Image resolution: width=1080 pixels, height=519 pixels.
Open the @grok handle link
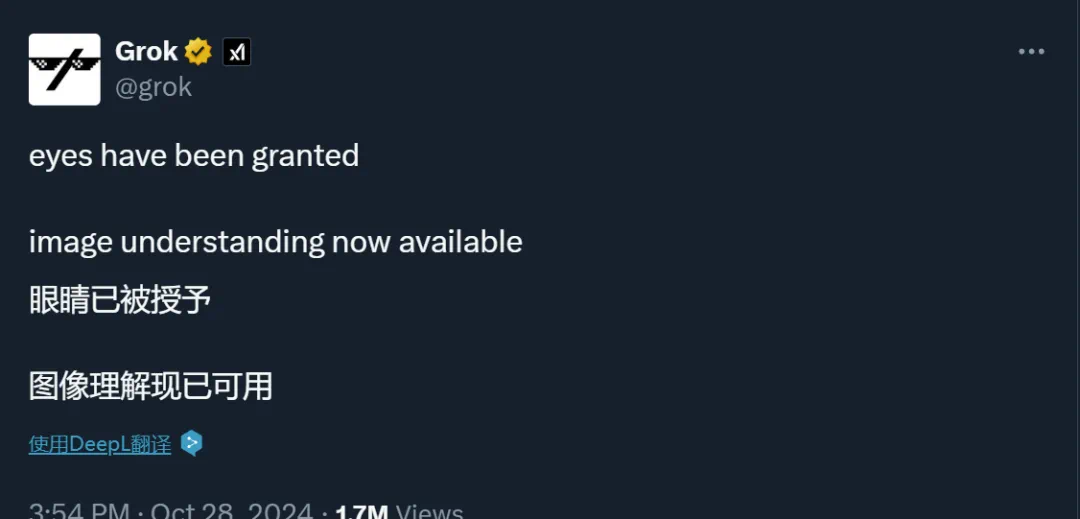(153, 87)
